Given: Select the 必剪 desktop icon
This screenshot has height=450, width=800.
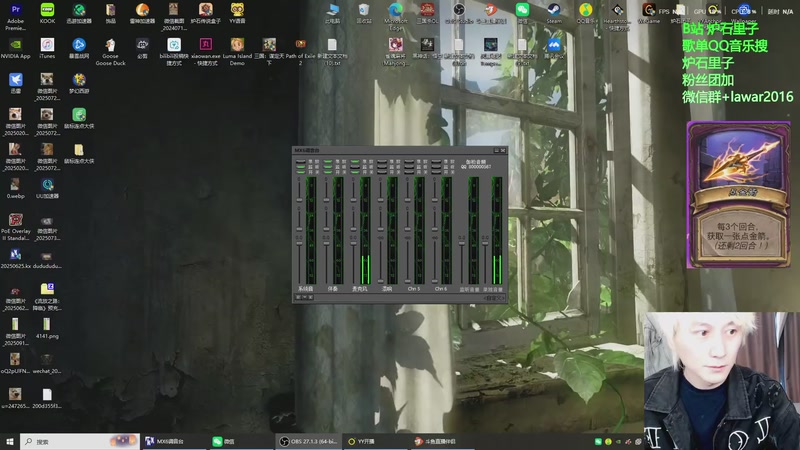Looking at the screenshot, I should (x=142, y=49).
